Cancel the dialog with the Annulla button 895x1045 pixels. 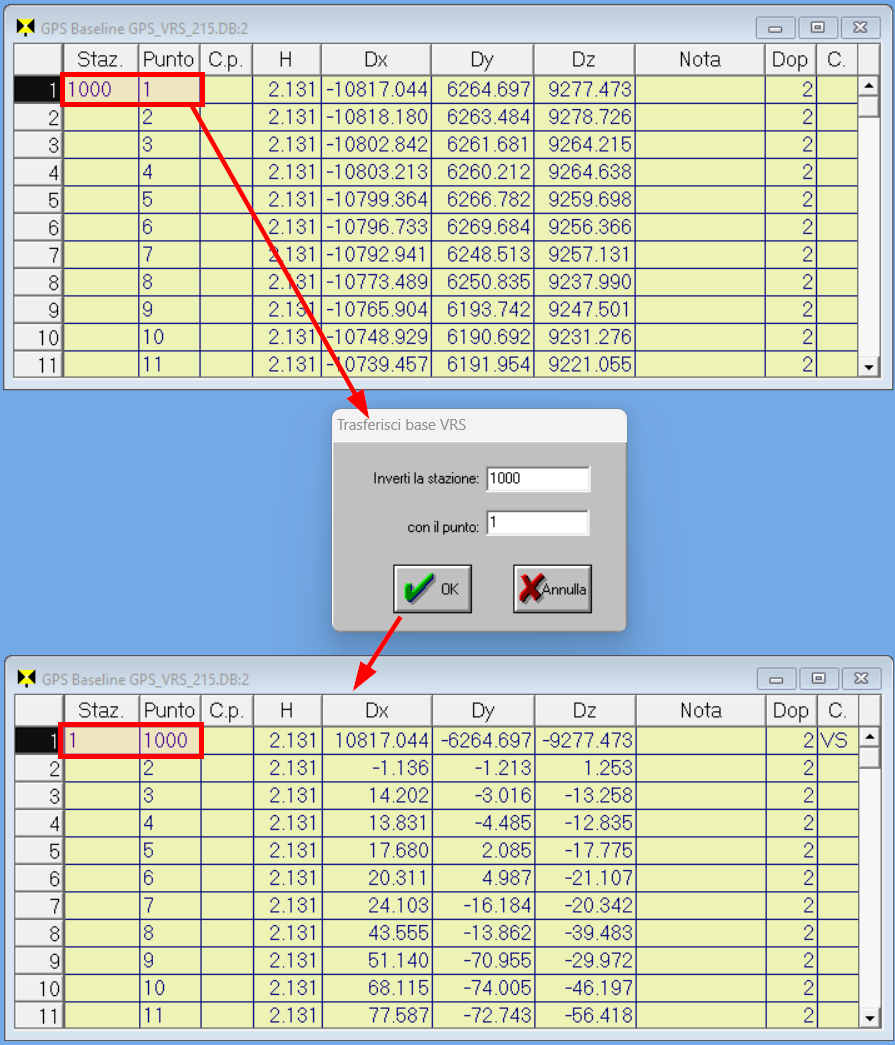click(552, 590)
